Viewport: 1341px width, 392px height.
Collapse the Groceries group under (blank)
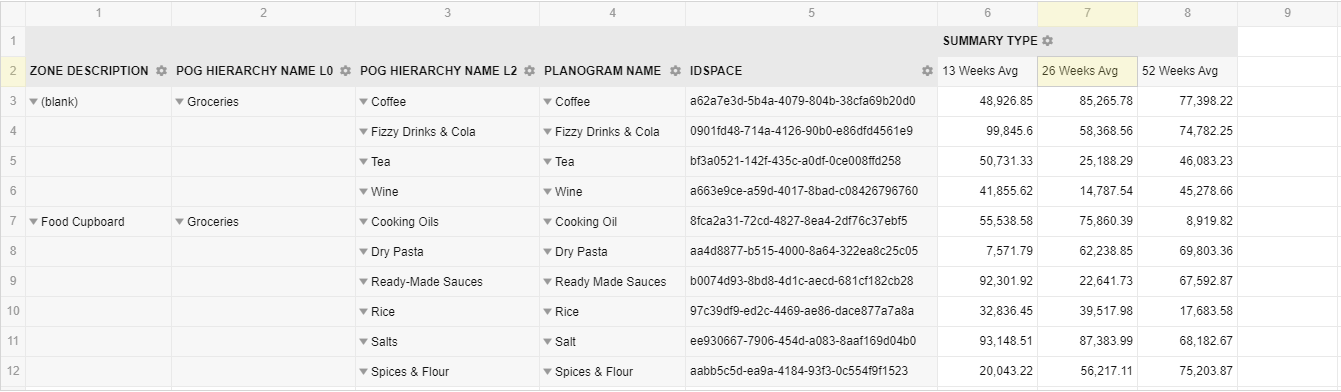coord(180,102)
